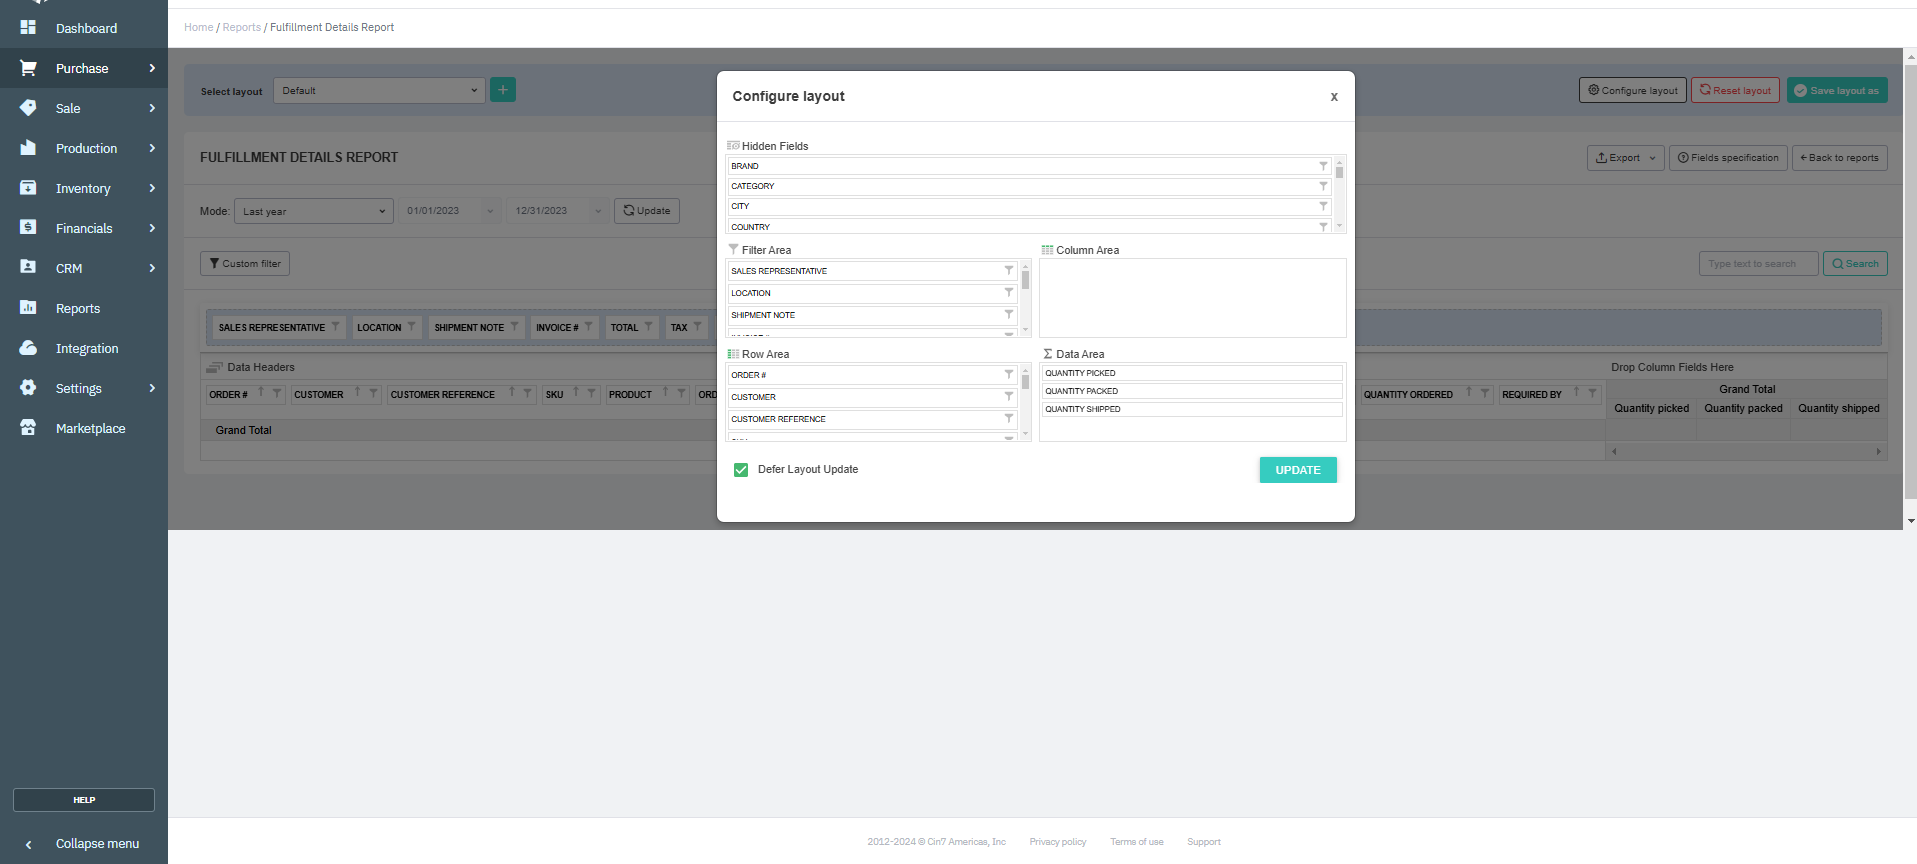1917x864 pixels.
Task: Select QUANTITY PACKED in Data Area
Action: pyautogui.click(x=1190, y=391)
